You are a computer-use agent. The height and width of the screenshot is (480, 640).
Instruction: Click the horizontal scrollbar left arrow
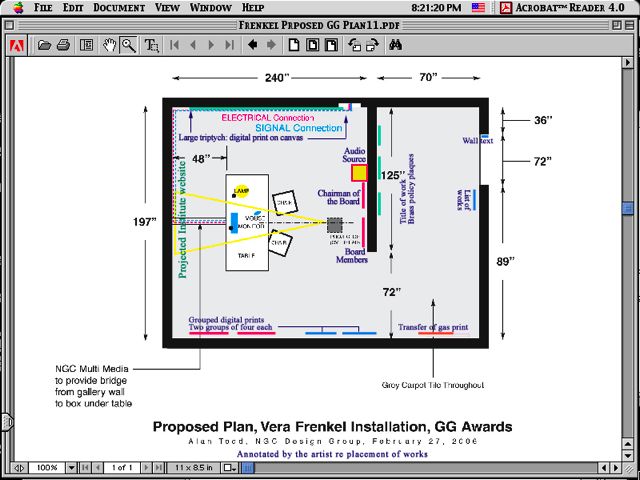(604, 468)
